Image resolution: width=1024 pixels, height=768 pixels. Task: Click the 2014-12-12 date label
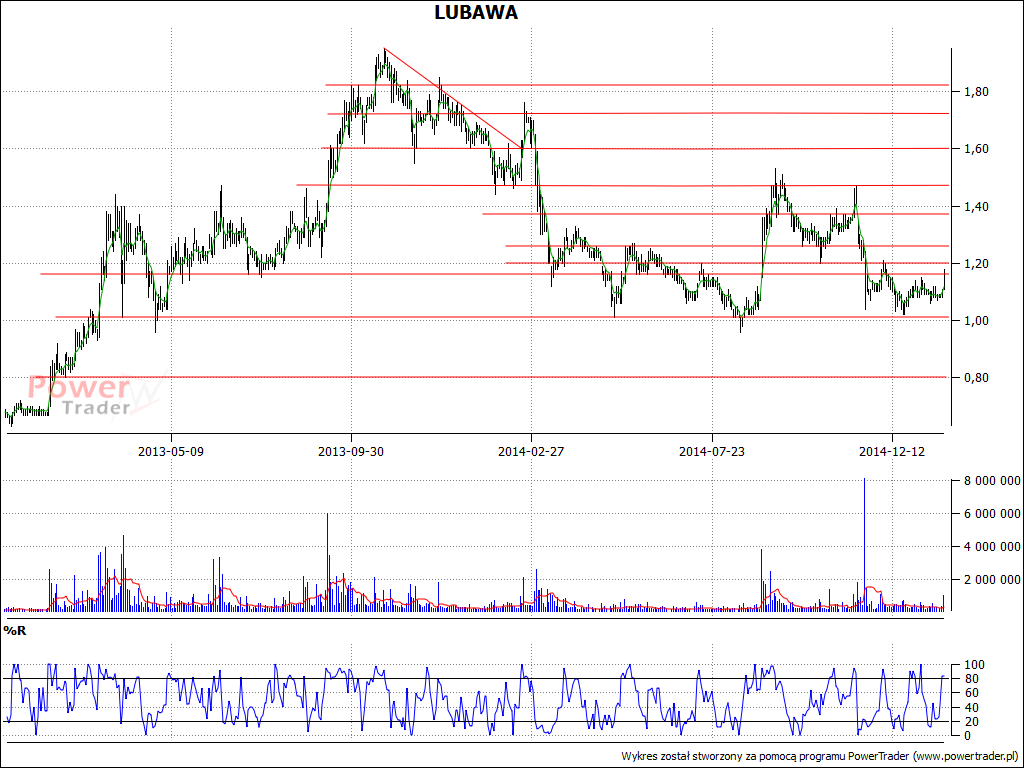tap(892, 452)
